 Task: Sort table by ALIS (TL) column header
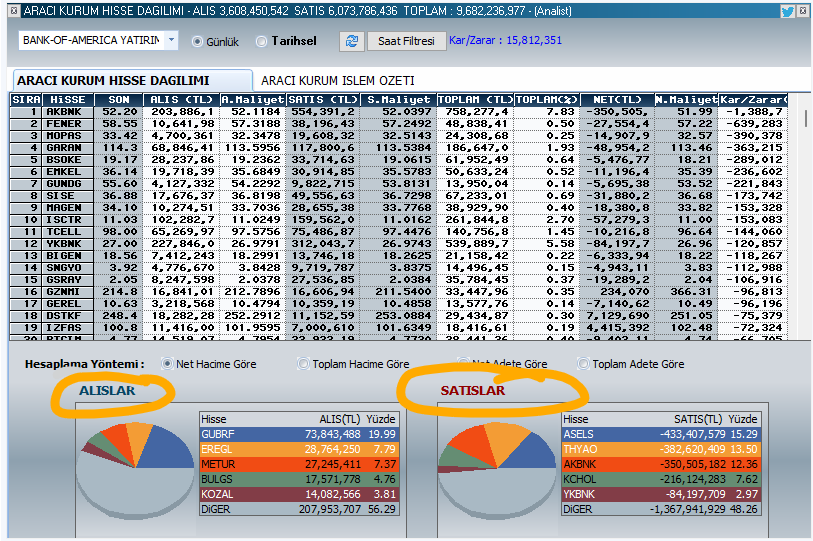click(x=181, y=100)
